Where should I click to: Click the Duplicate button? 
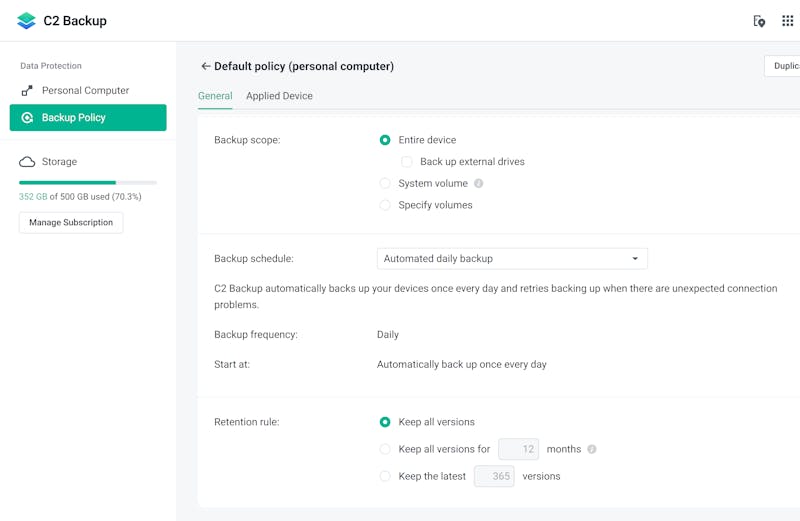click(x=782, y=66)
